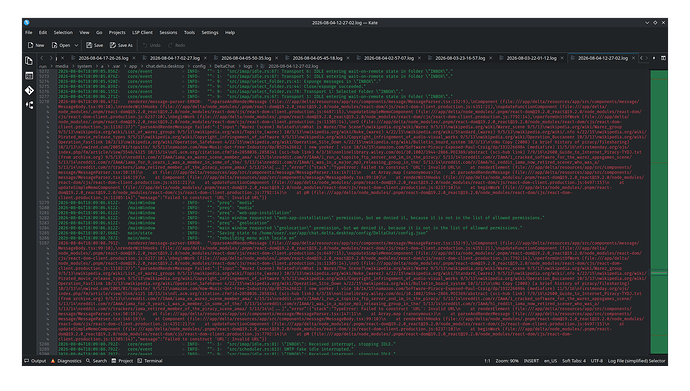Click 'media' in the breadcrumb path

pyautogui.click(x=62, y=66)
